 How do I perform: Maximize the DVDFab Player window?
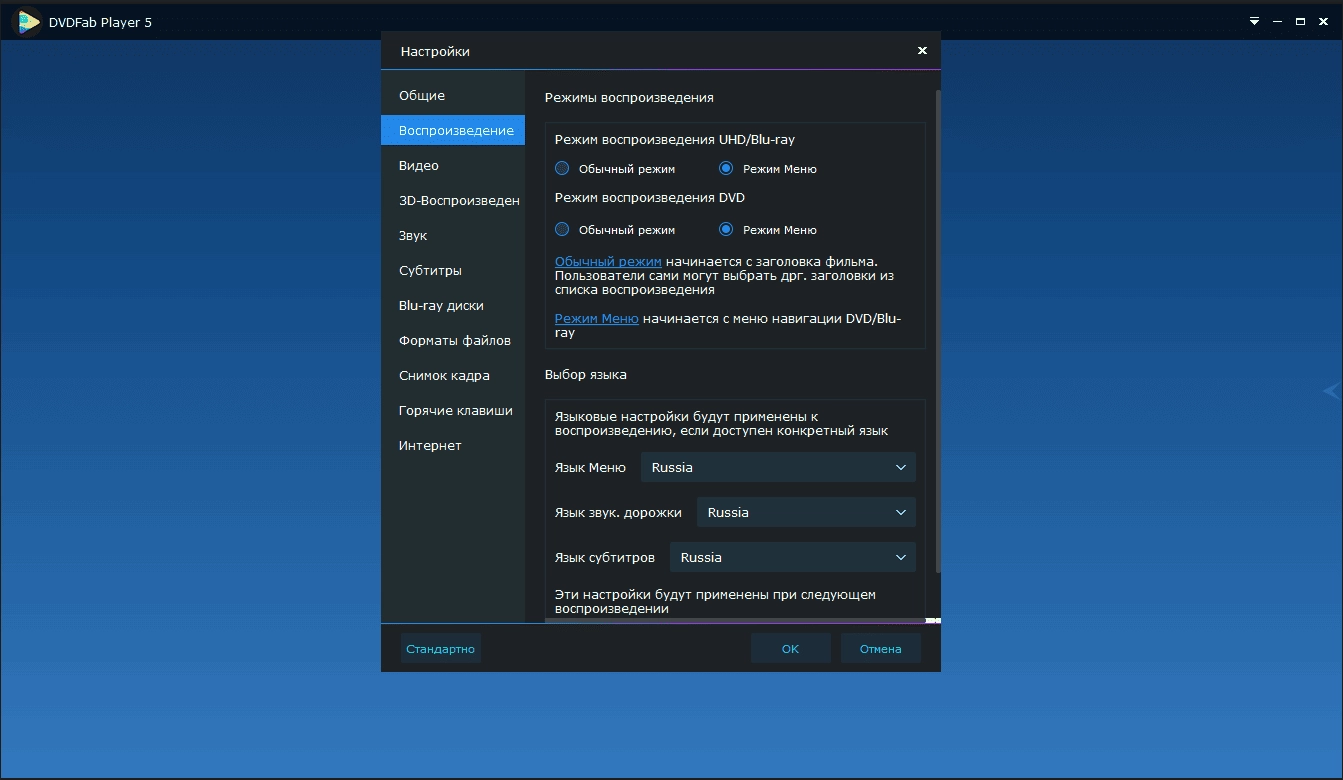(x=1300, y=21)
